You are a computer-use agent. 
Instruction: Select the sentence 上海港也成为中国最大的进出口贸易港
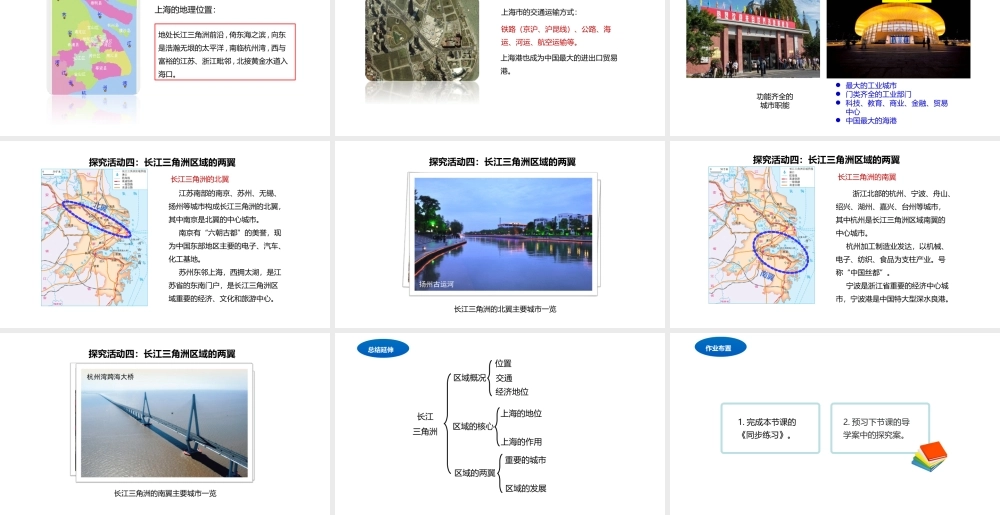click(x=559, y=64)
